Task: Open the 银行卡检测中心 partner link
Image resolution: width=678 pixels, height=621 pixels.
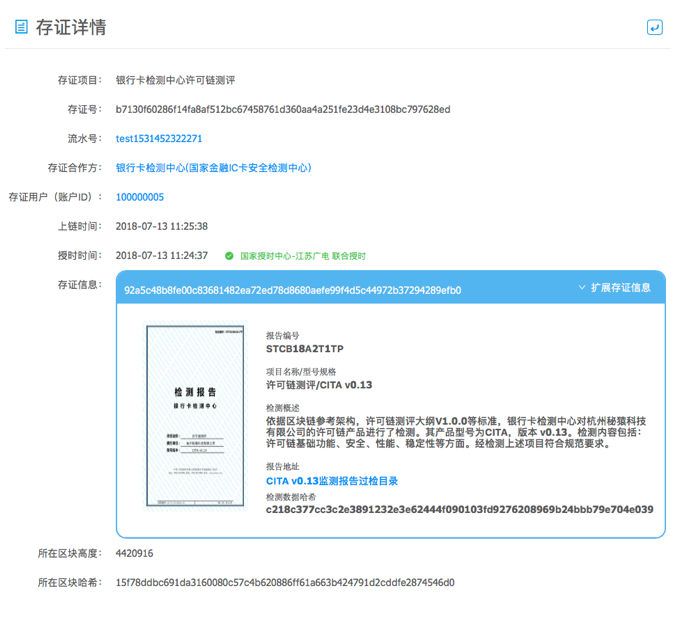Action: 213,168
